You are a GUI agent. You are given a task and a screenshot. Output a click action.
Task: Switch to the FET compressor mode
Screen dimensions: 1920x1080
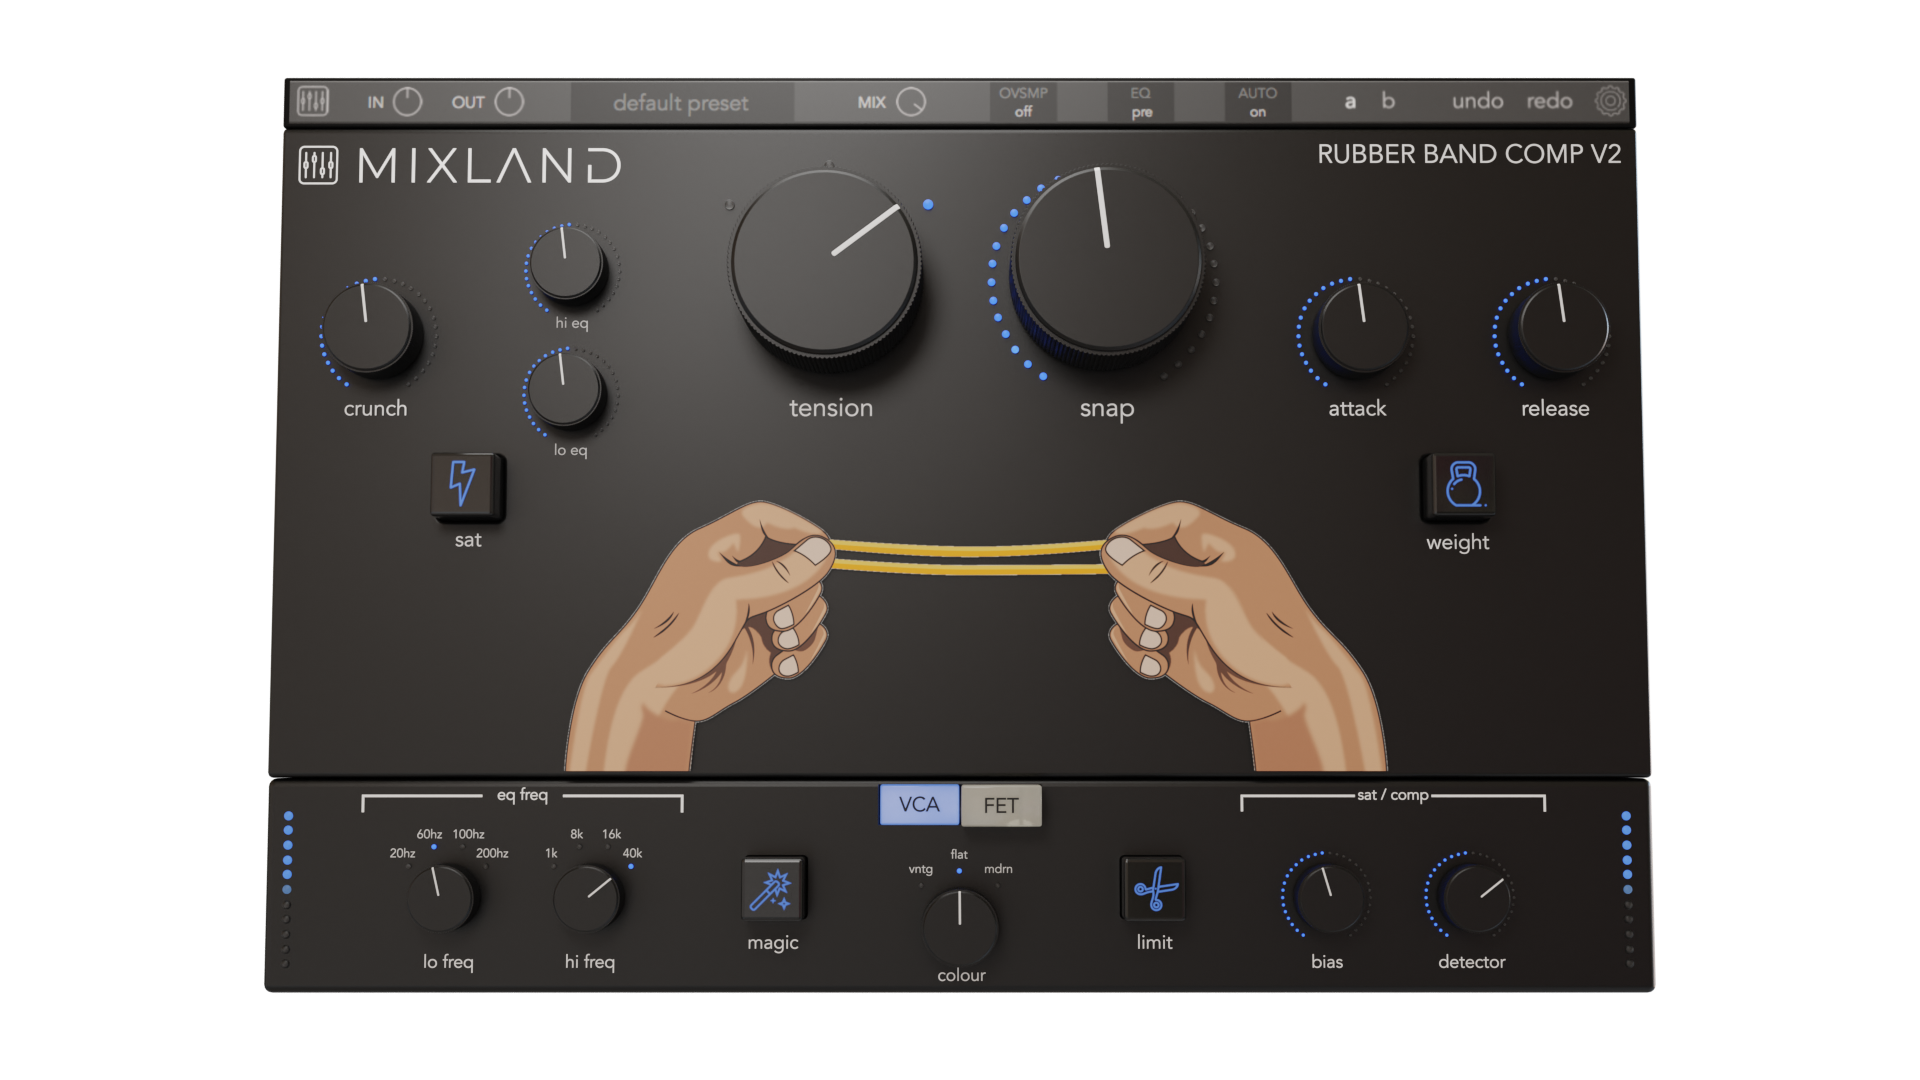tap(1001, 806)
